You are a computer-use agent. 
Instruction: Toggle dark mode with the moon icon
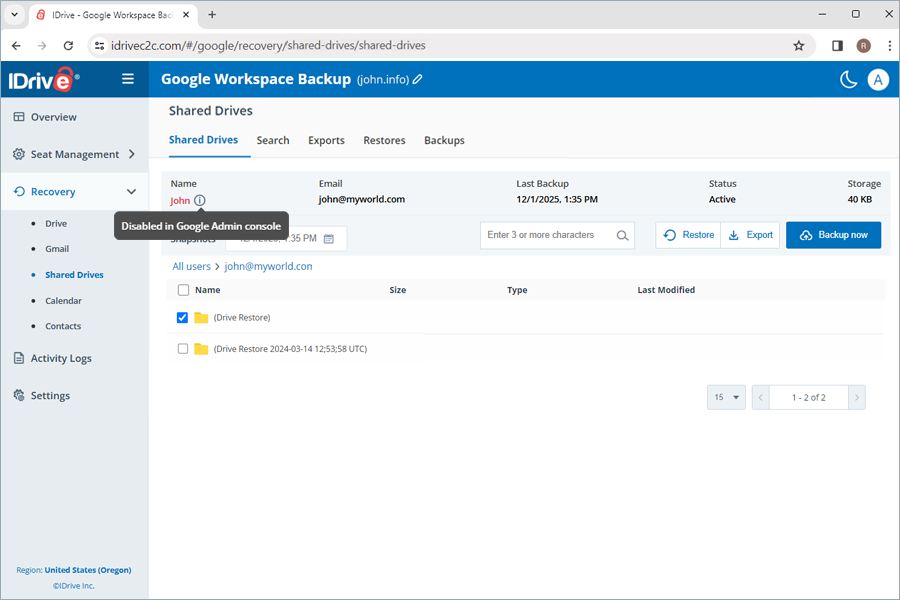(x=847, y=79)
